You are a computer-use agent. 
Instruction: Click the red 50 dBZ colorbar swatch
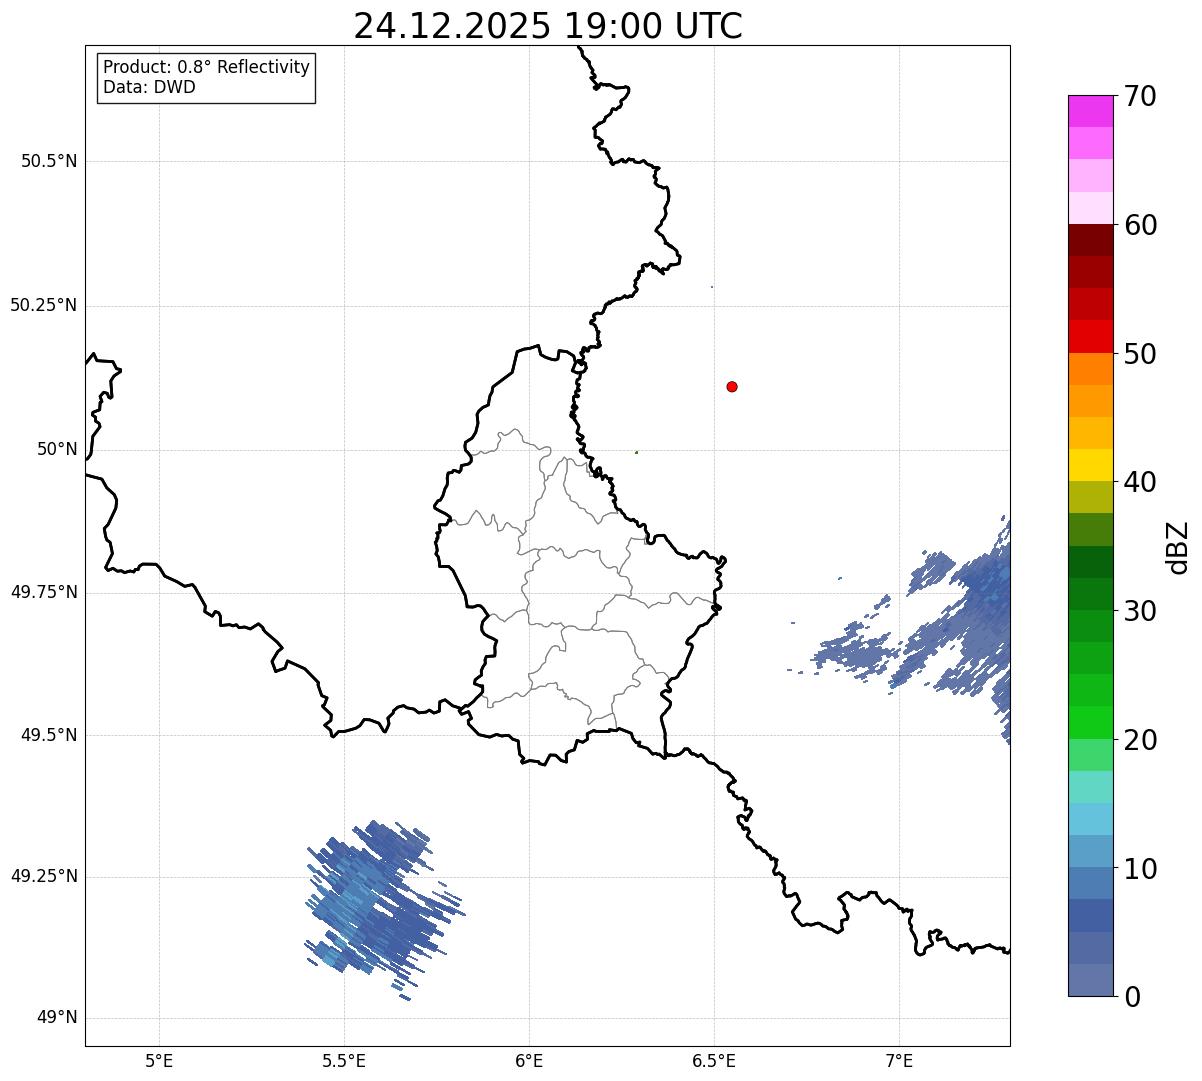pyautogui.click(x=1090, y=336)
